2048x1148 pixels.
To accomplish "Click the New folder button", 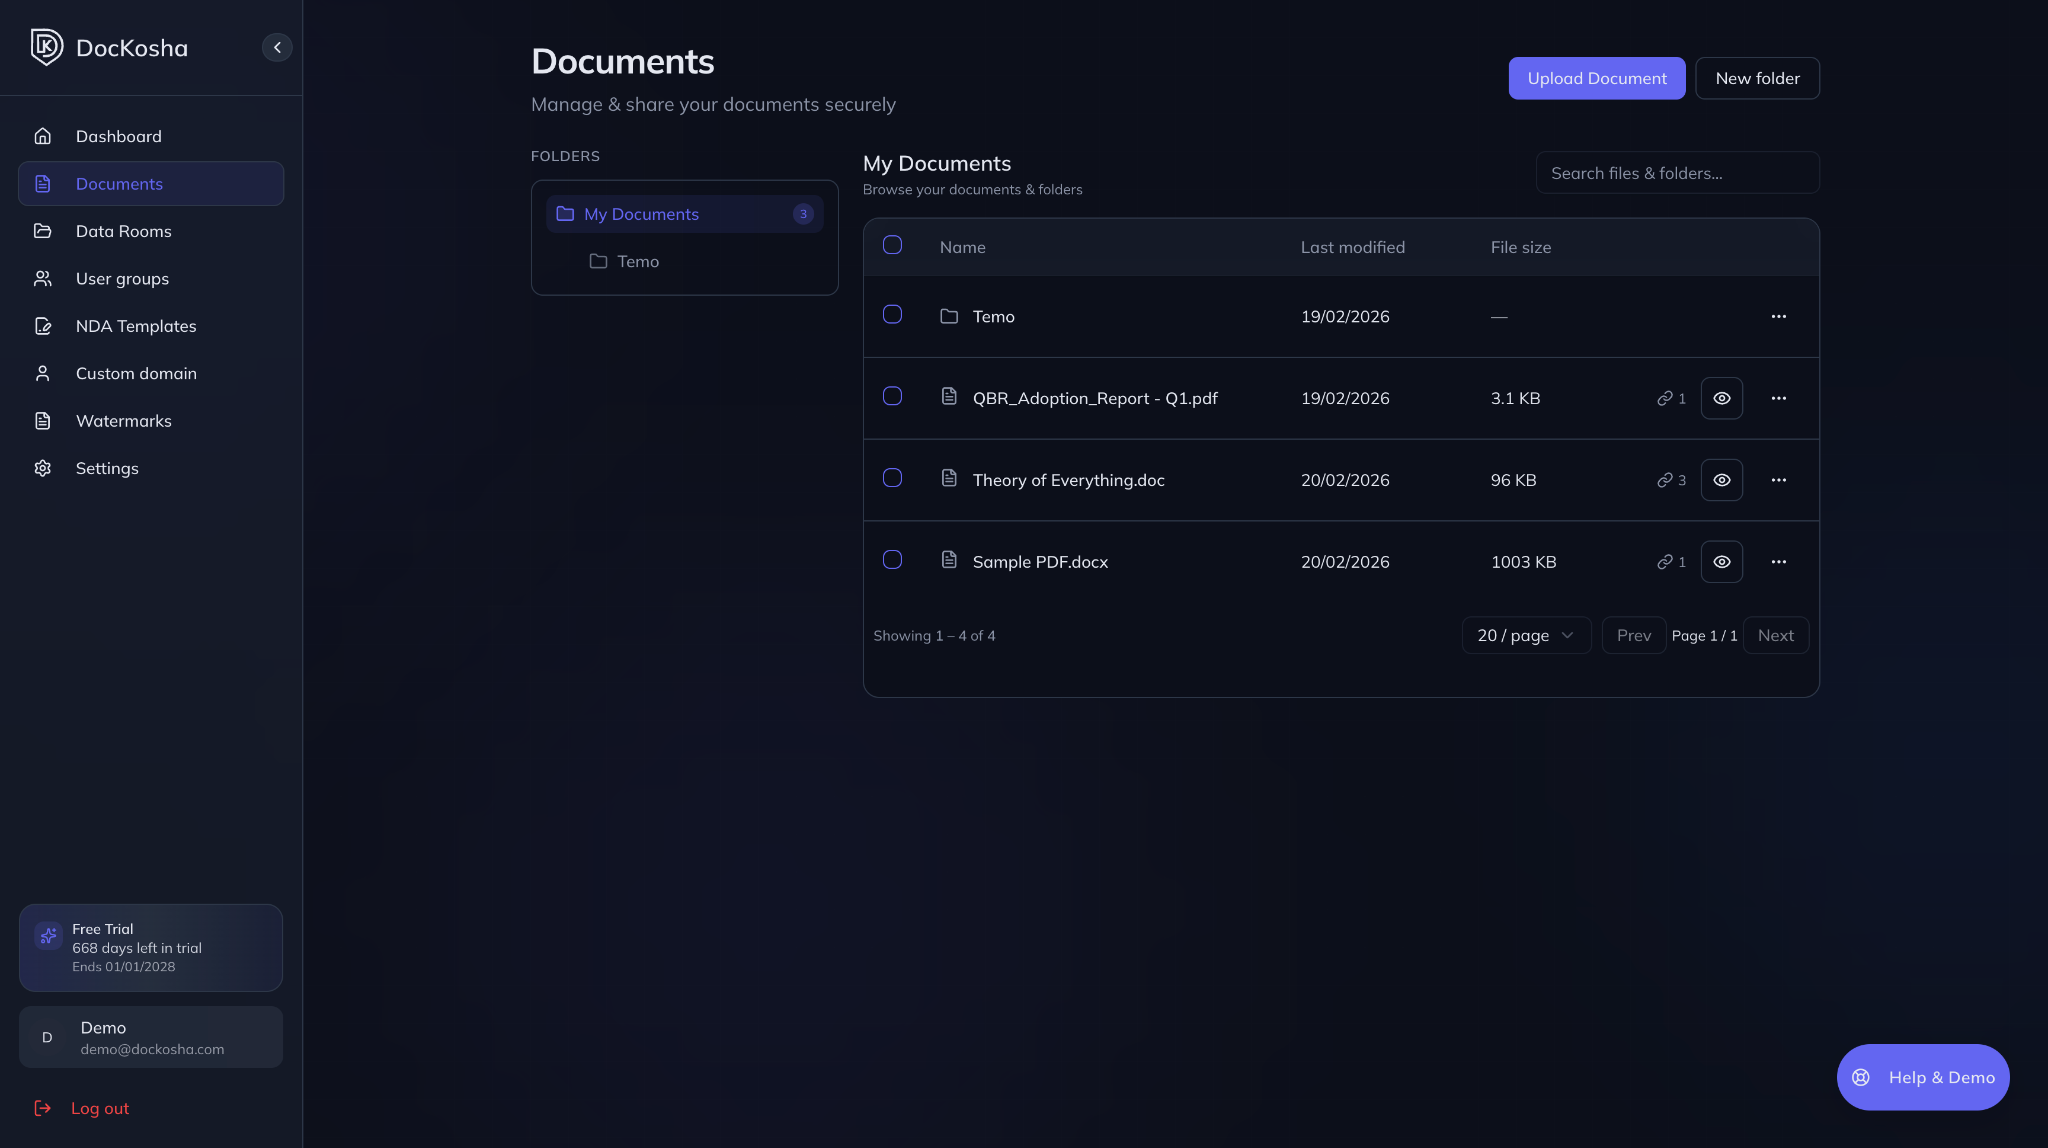I will tap(1757, 78).
